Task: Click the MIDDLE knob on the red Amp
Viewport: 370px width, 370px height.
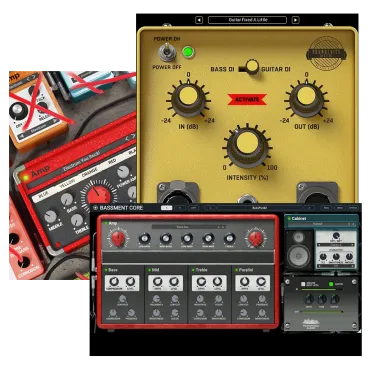Action: point(51,216)
